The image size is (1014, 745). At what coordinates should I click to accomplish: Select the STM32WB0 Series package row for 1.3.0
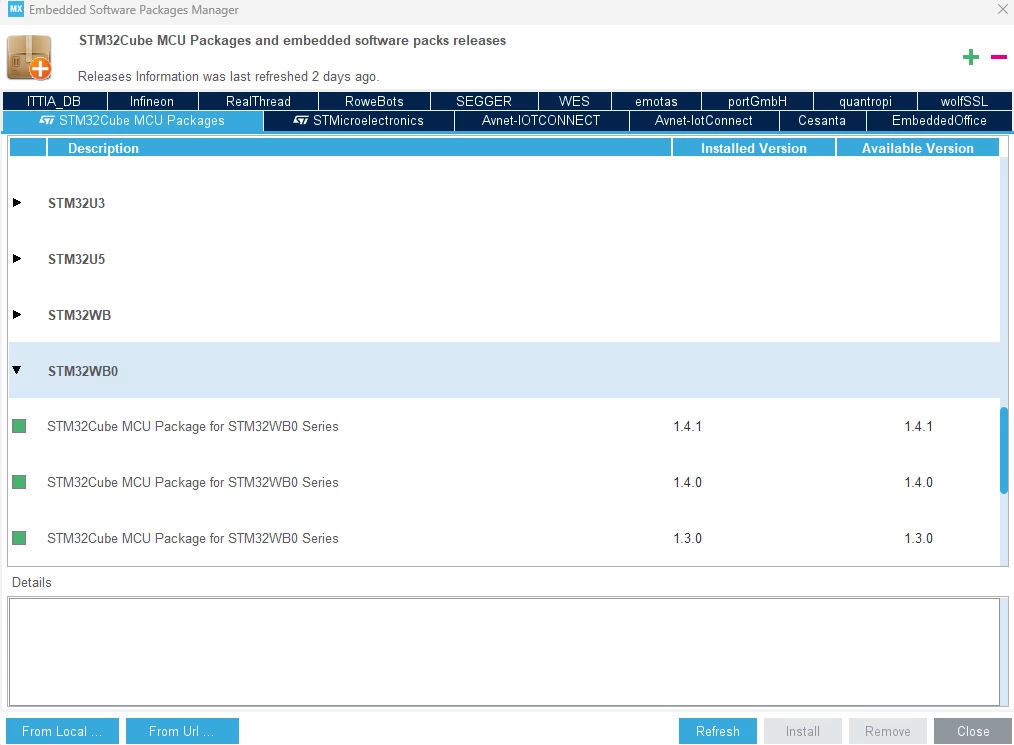tap(504, 538)
